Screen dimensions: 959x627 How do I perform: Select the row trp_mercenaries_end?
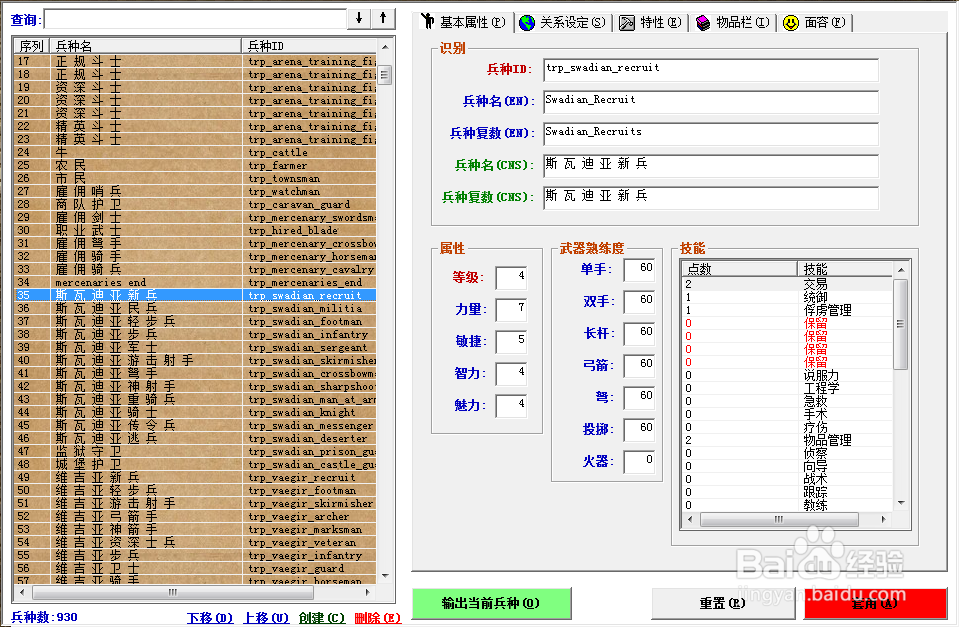194,282
